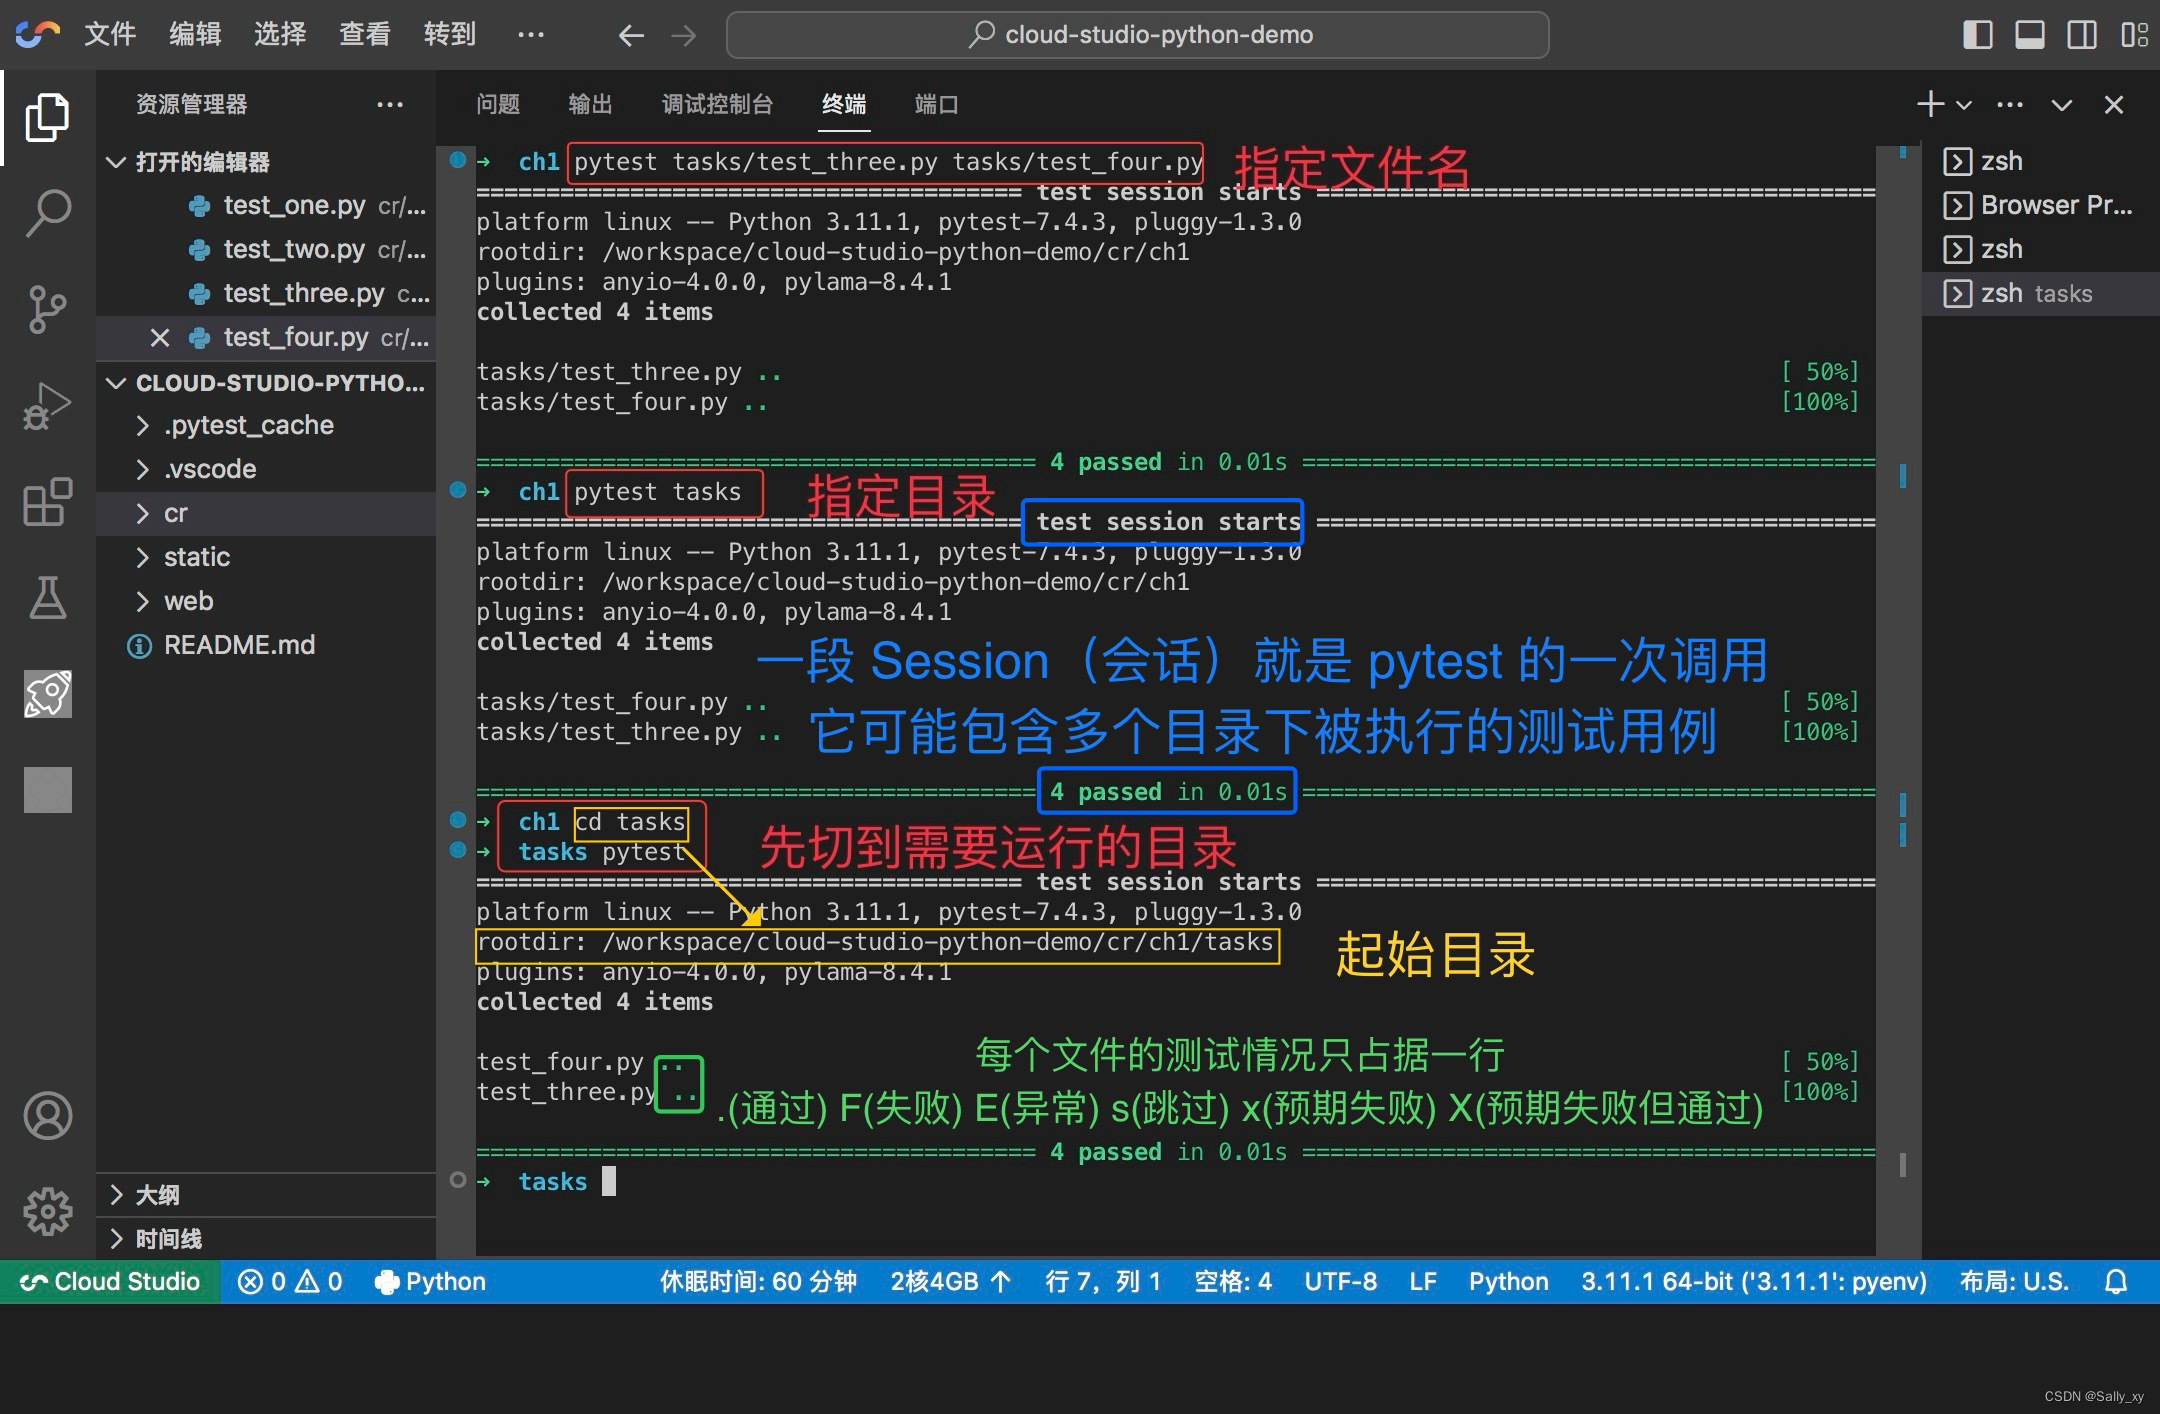Open the Source Control view

(x=47, y=309)
